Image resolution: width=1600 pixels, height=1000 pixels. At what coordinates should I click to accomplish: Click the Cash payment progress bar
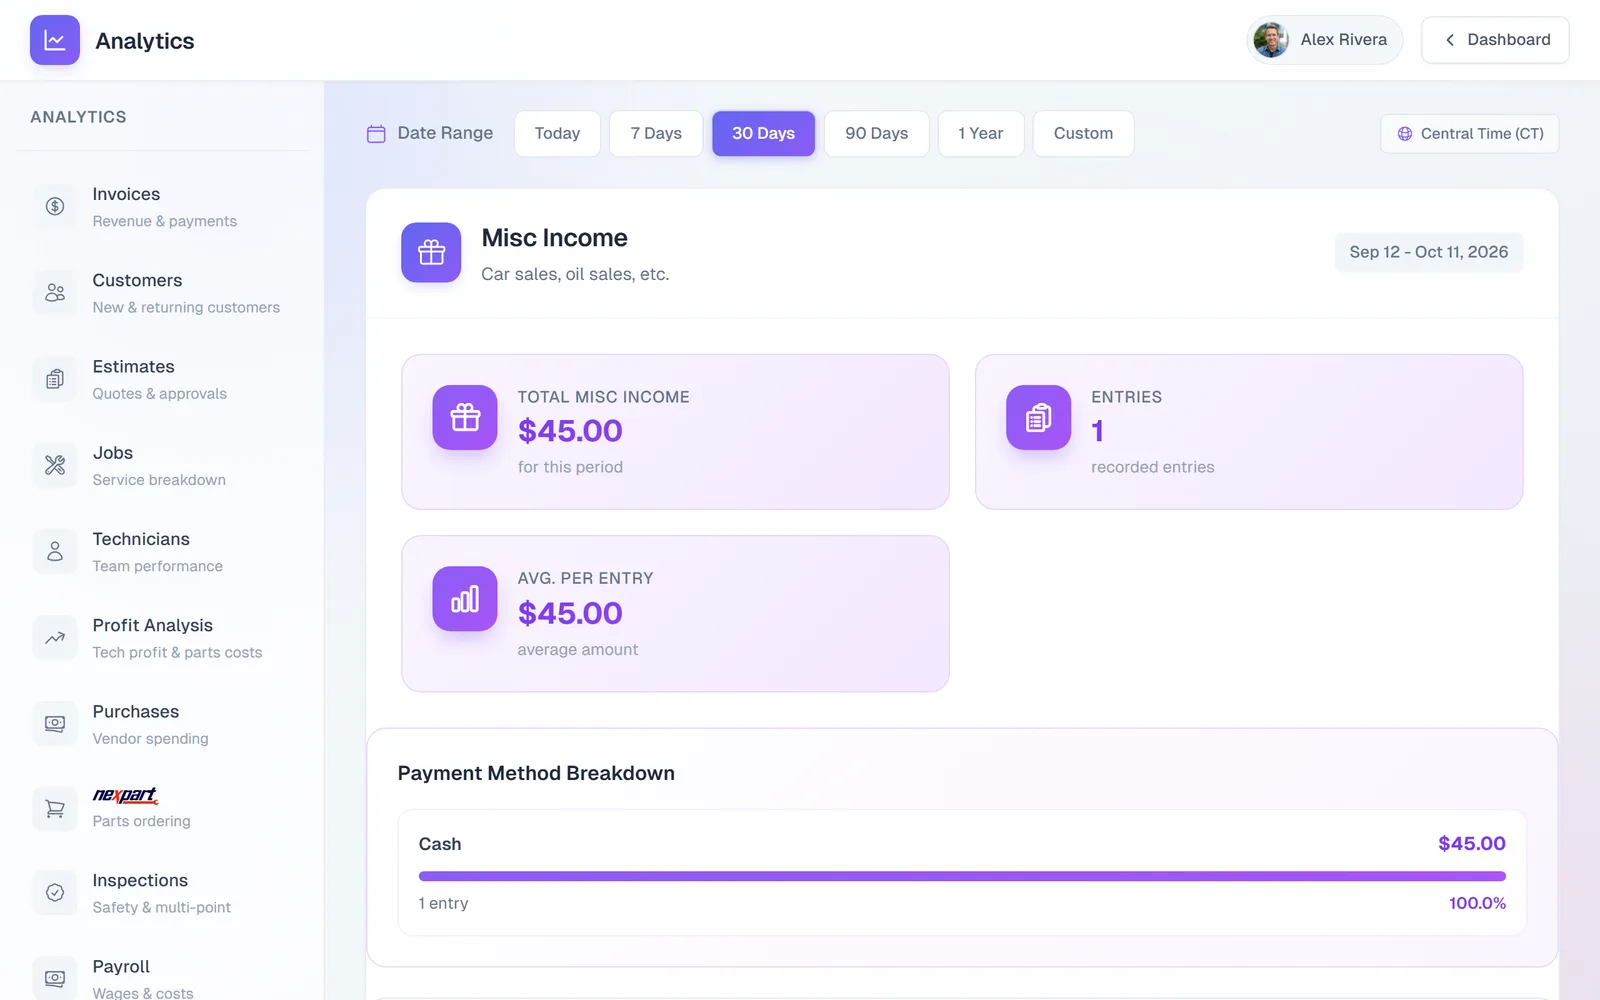[962, 876]
